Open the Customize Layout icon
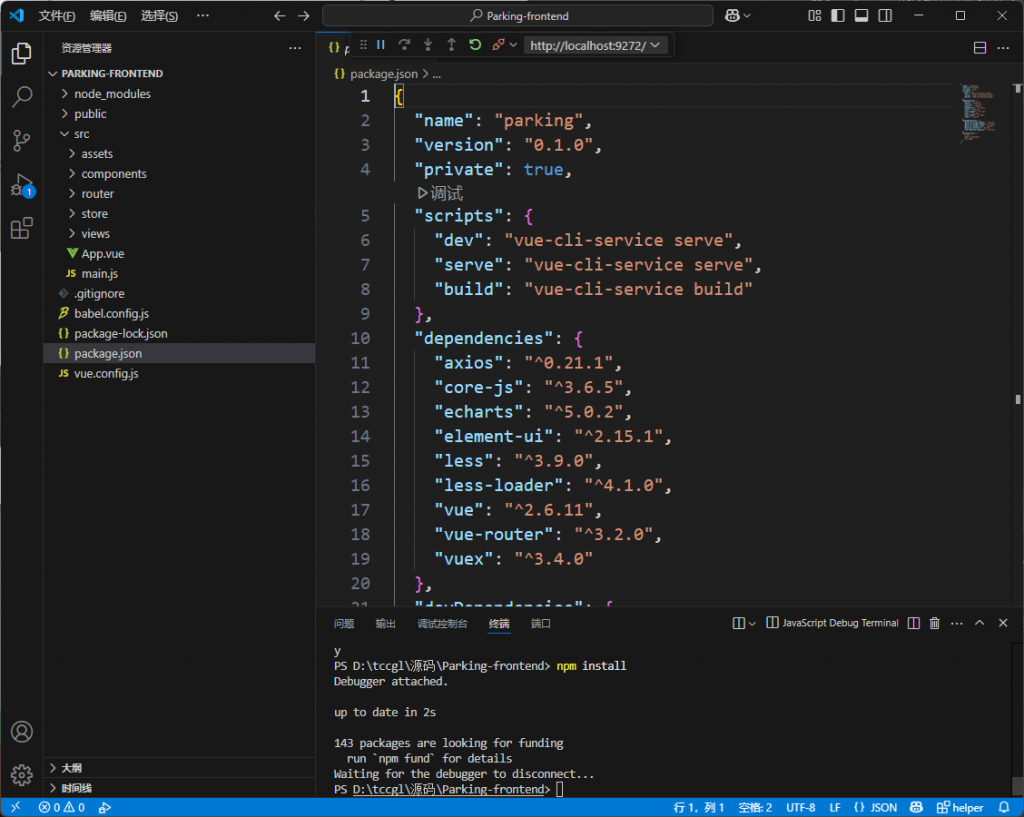1024x817 pixels. coord(814,16)
